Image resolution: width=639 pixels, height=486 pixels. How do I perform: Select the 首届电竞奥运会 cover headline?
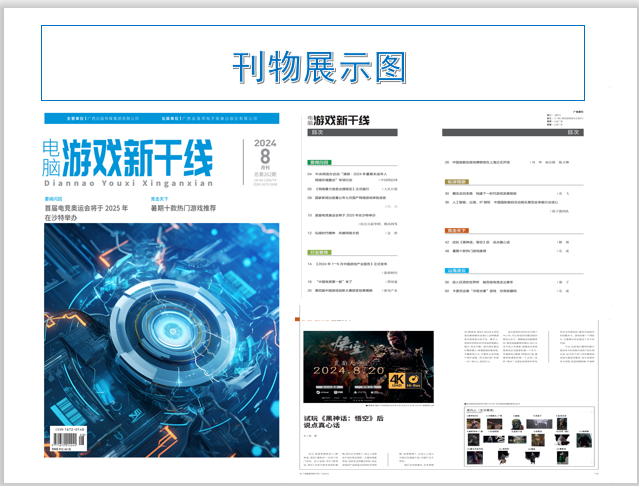(87, 213)
